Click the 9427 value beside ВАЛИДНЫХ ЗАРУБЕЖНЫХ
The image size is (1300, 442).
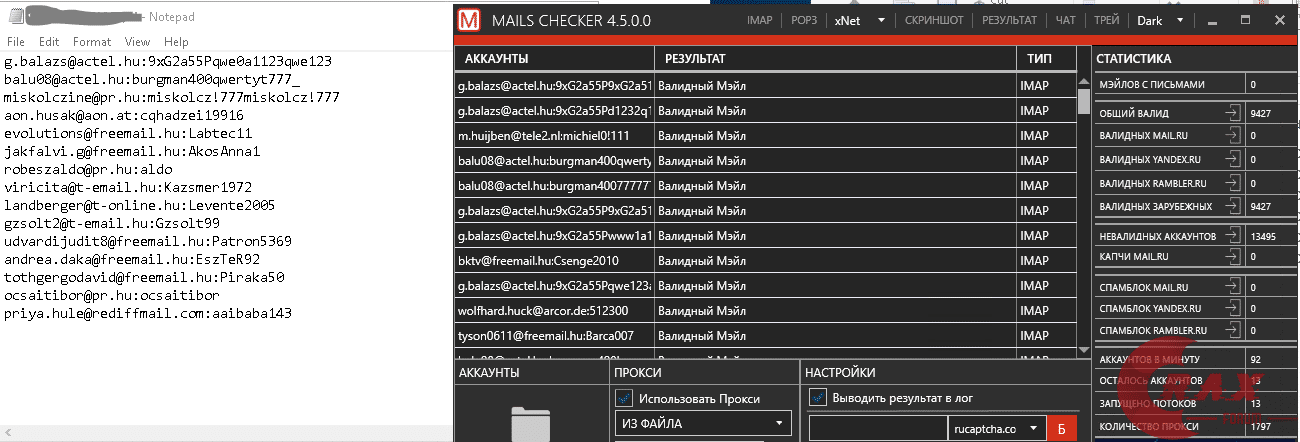pyautogui.click(x=1260, y=206)
